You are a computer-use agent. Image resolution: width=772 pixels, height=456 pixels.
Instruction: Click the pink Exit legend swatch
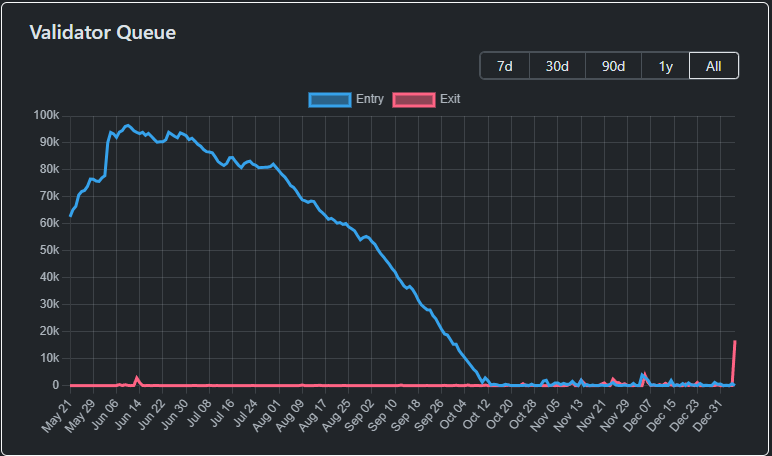414,99
